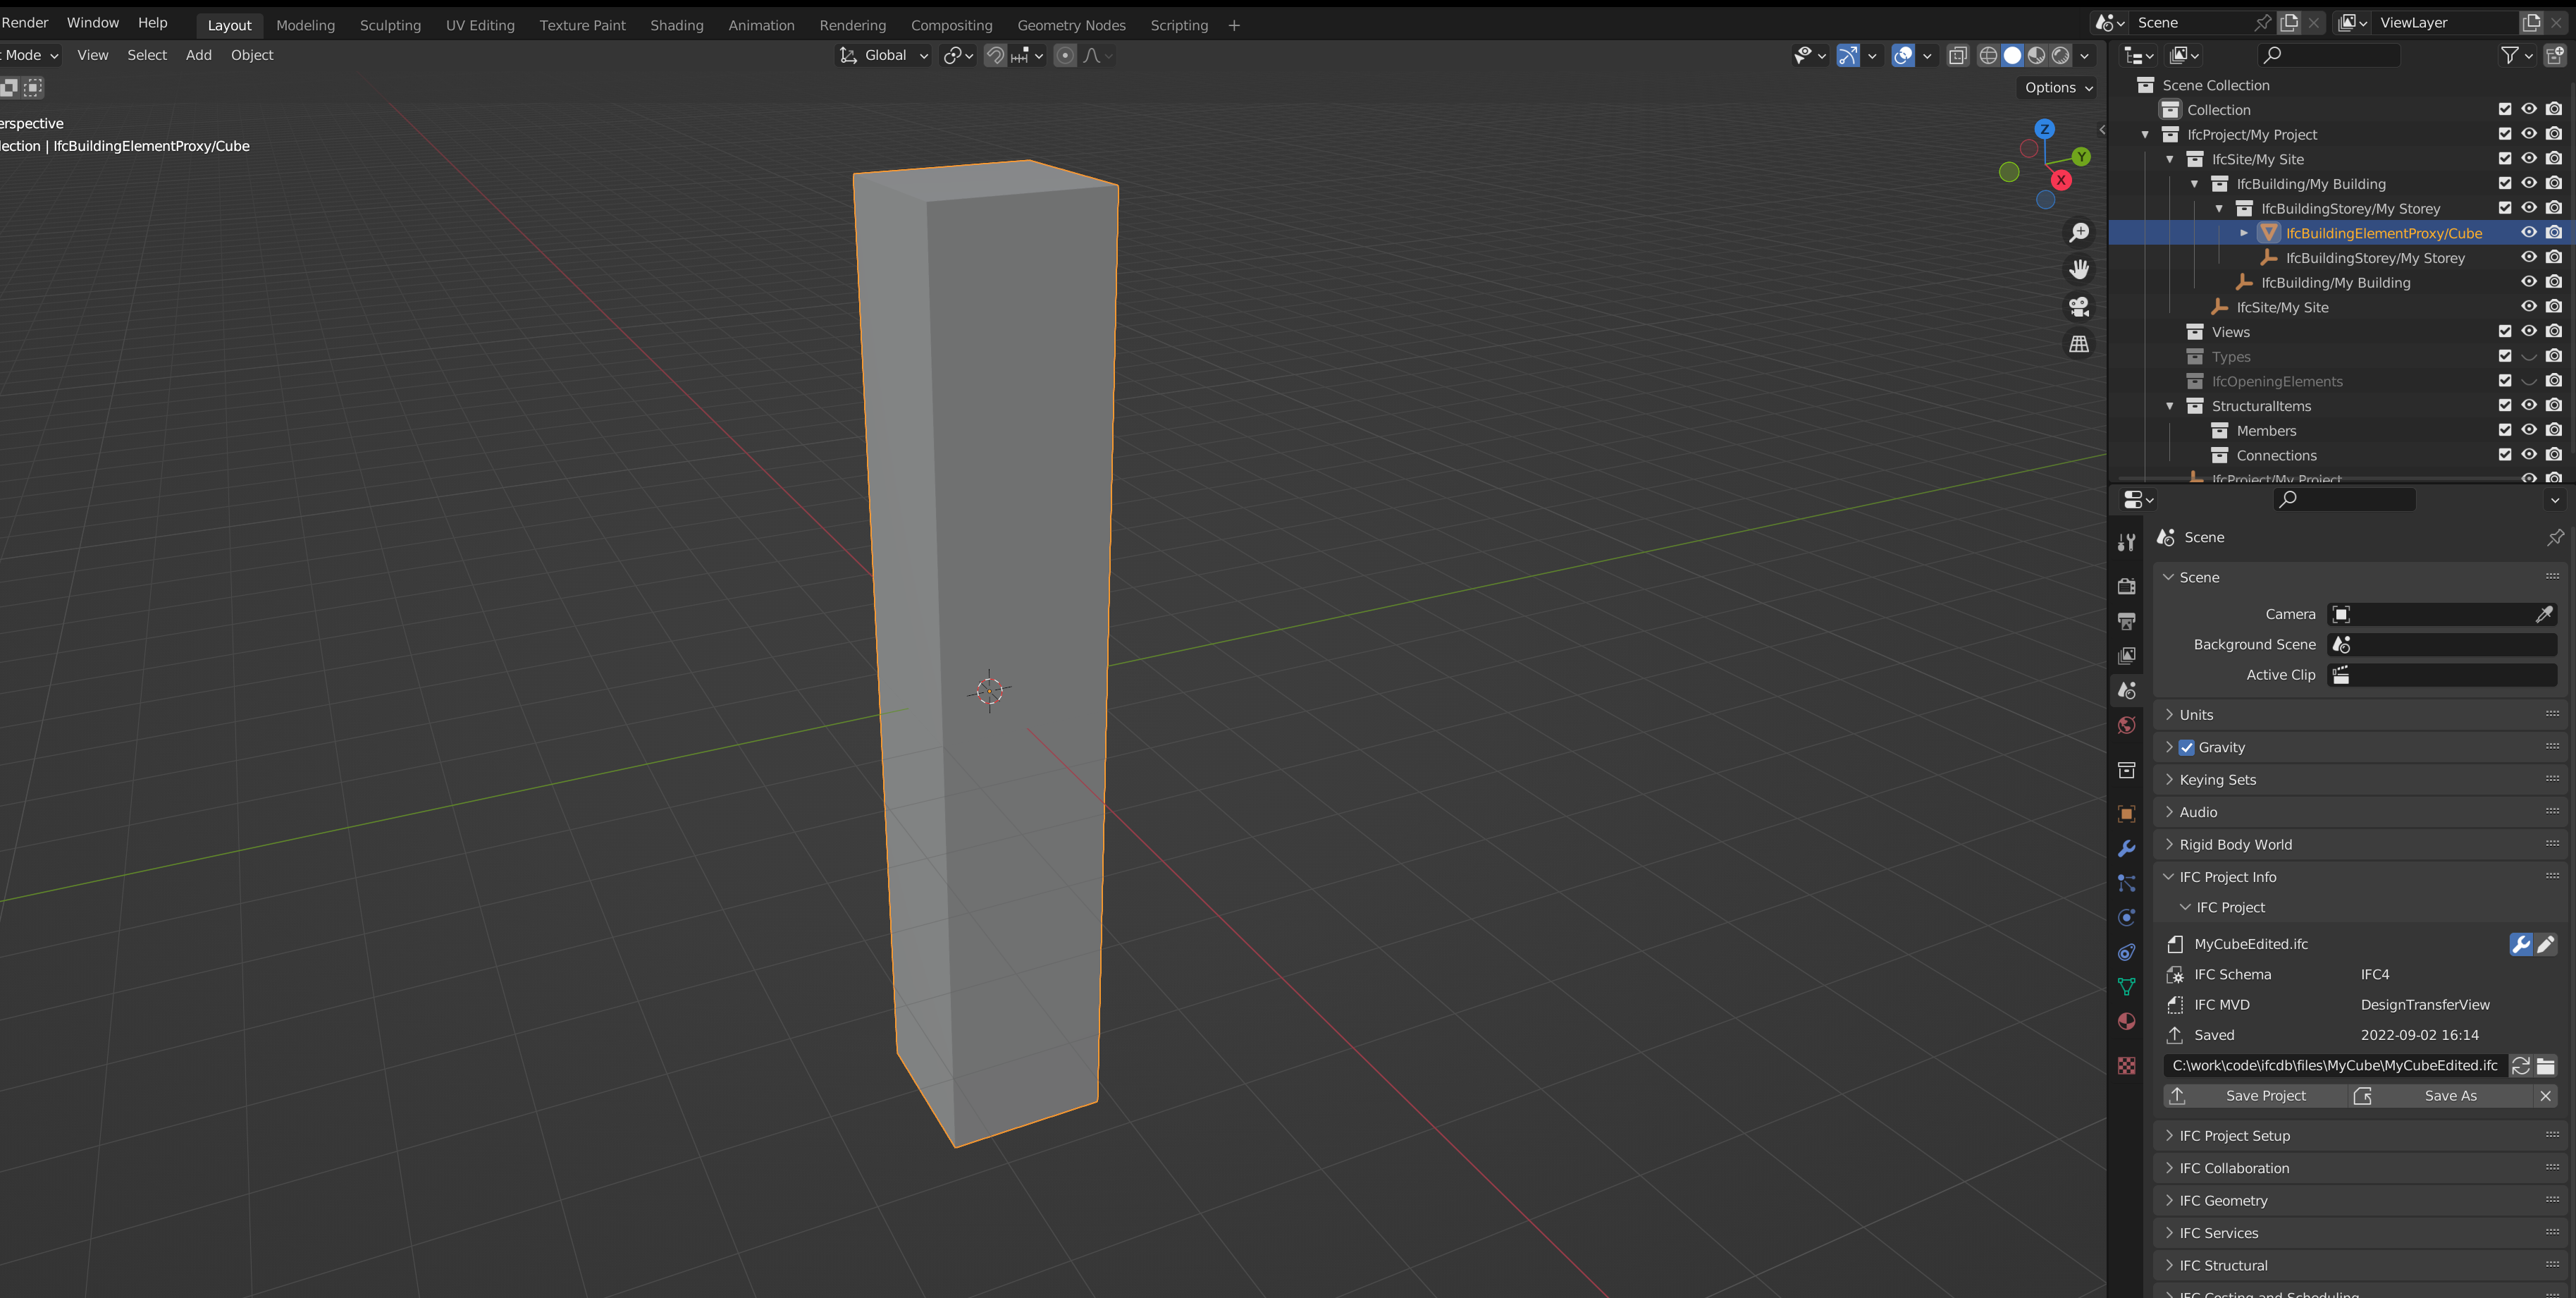This screenshot has width=2576, height=1298.
Task: Expand the Rigid Body World panel
Action: [2360, 844]
